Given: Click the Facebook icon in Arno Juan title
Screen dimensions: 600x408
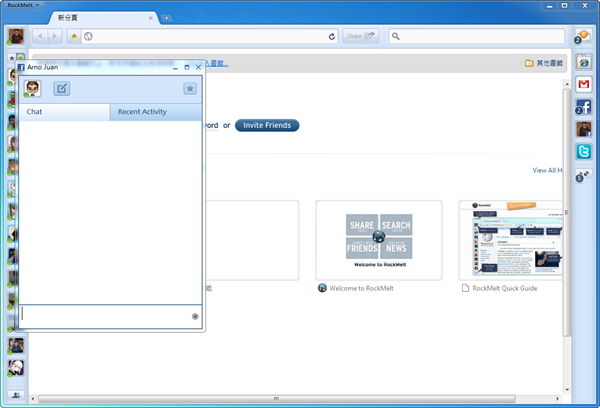Looking at the screenshot, I should point(21,67).
